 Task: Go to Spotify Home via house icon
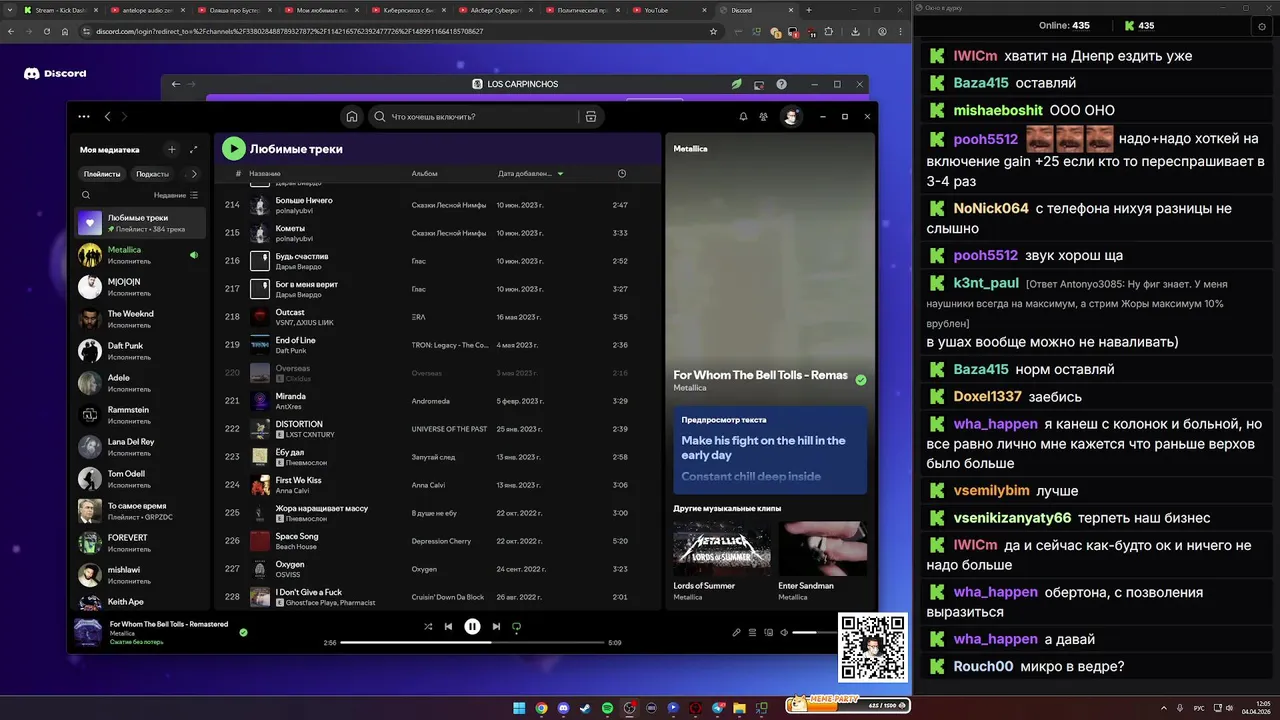(x=352, y=116)
